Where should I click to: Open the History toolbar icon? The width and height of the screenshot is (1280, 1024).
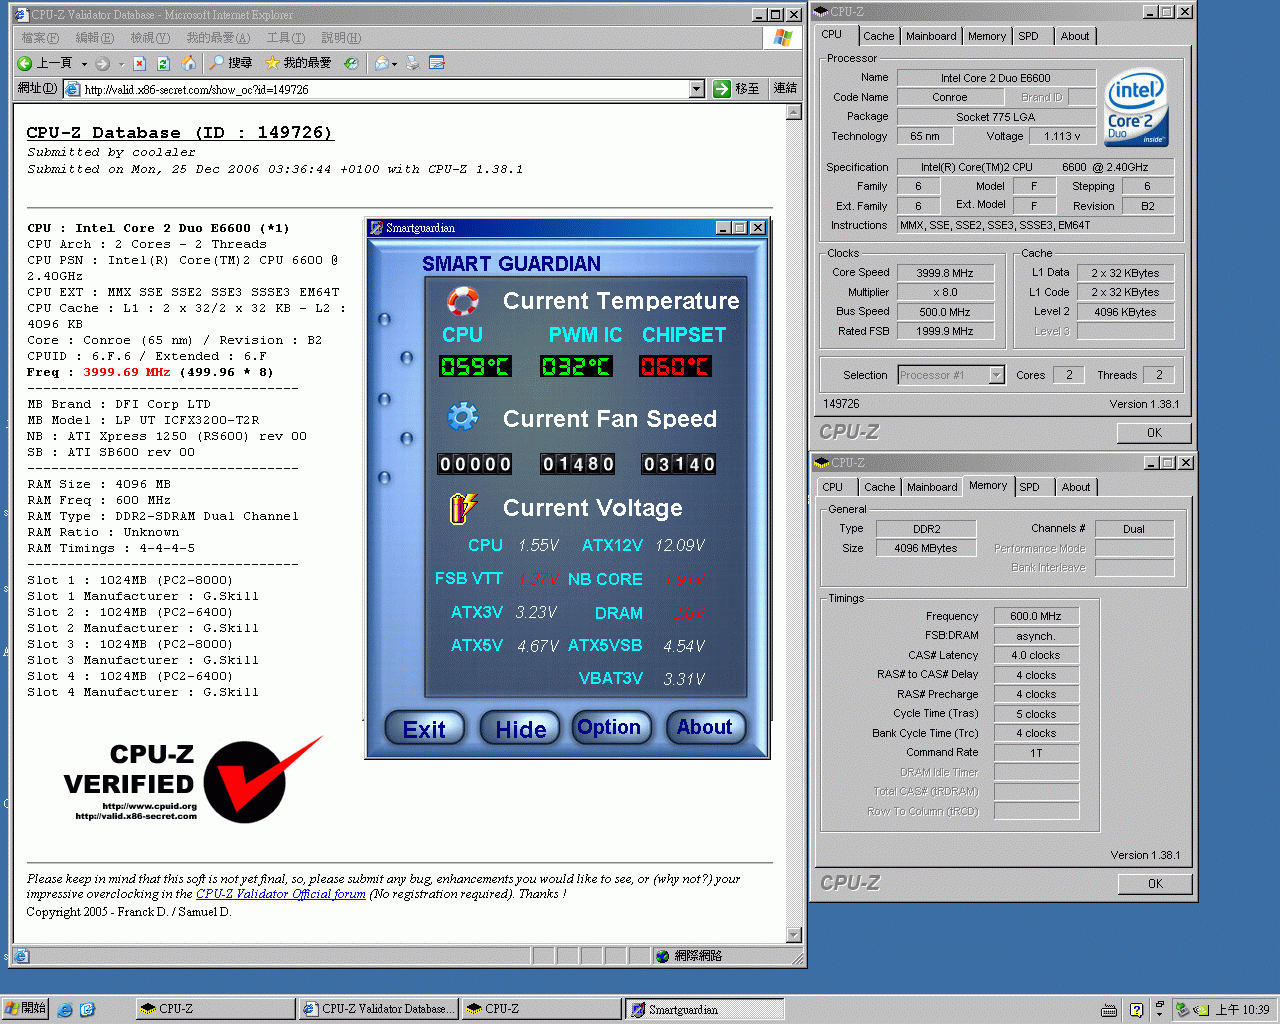351,63
